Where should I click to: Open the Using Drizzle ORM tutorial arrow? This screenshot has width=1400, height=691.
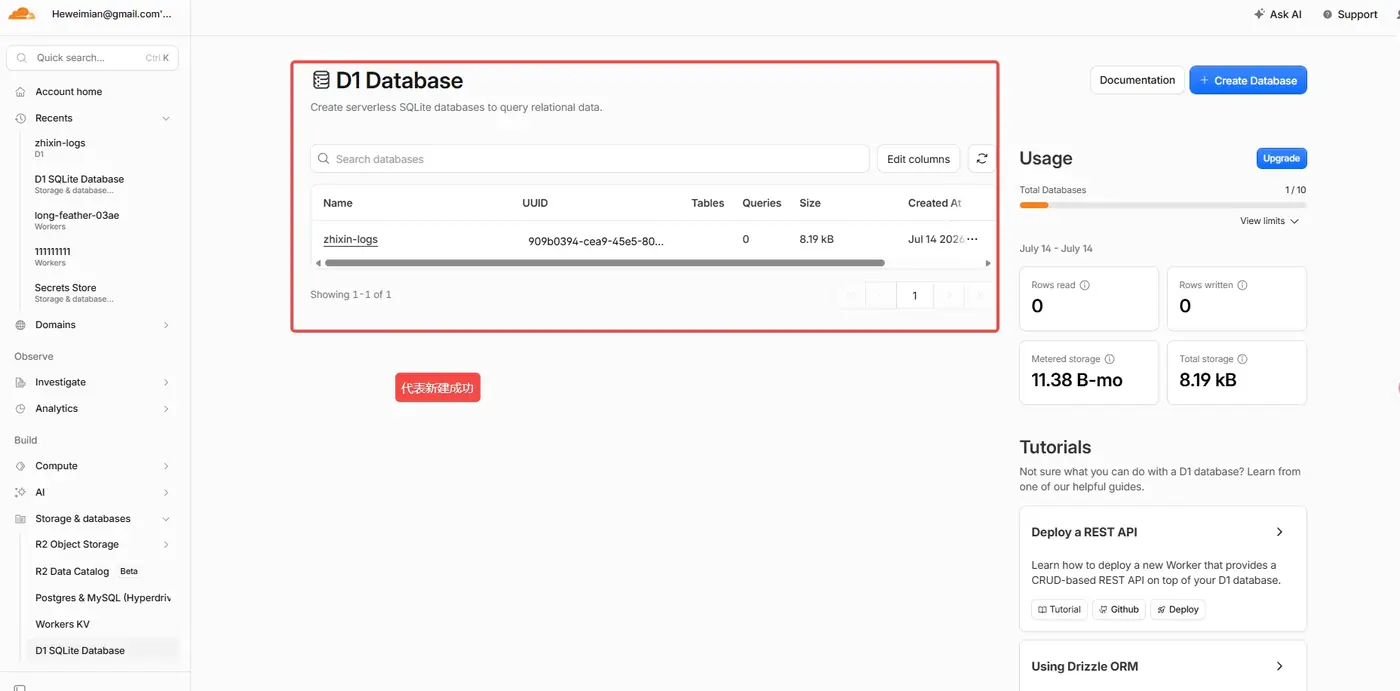coord(1280,666)
